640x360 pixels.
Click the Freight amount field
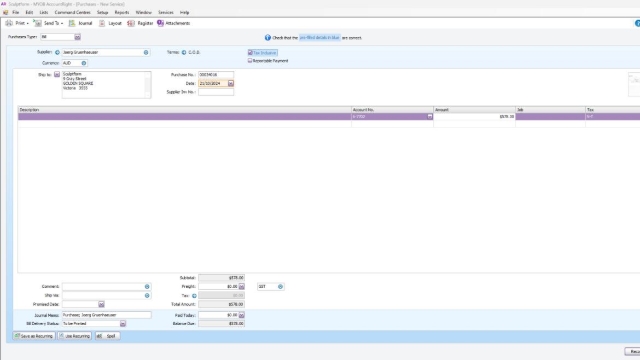point(218,287)
